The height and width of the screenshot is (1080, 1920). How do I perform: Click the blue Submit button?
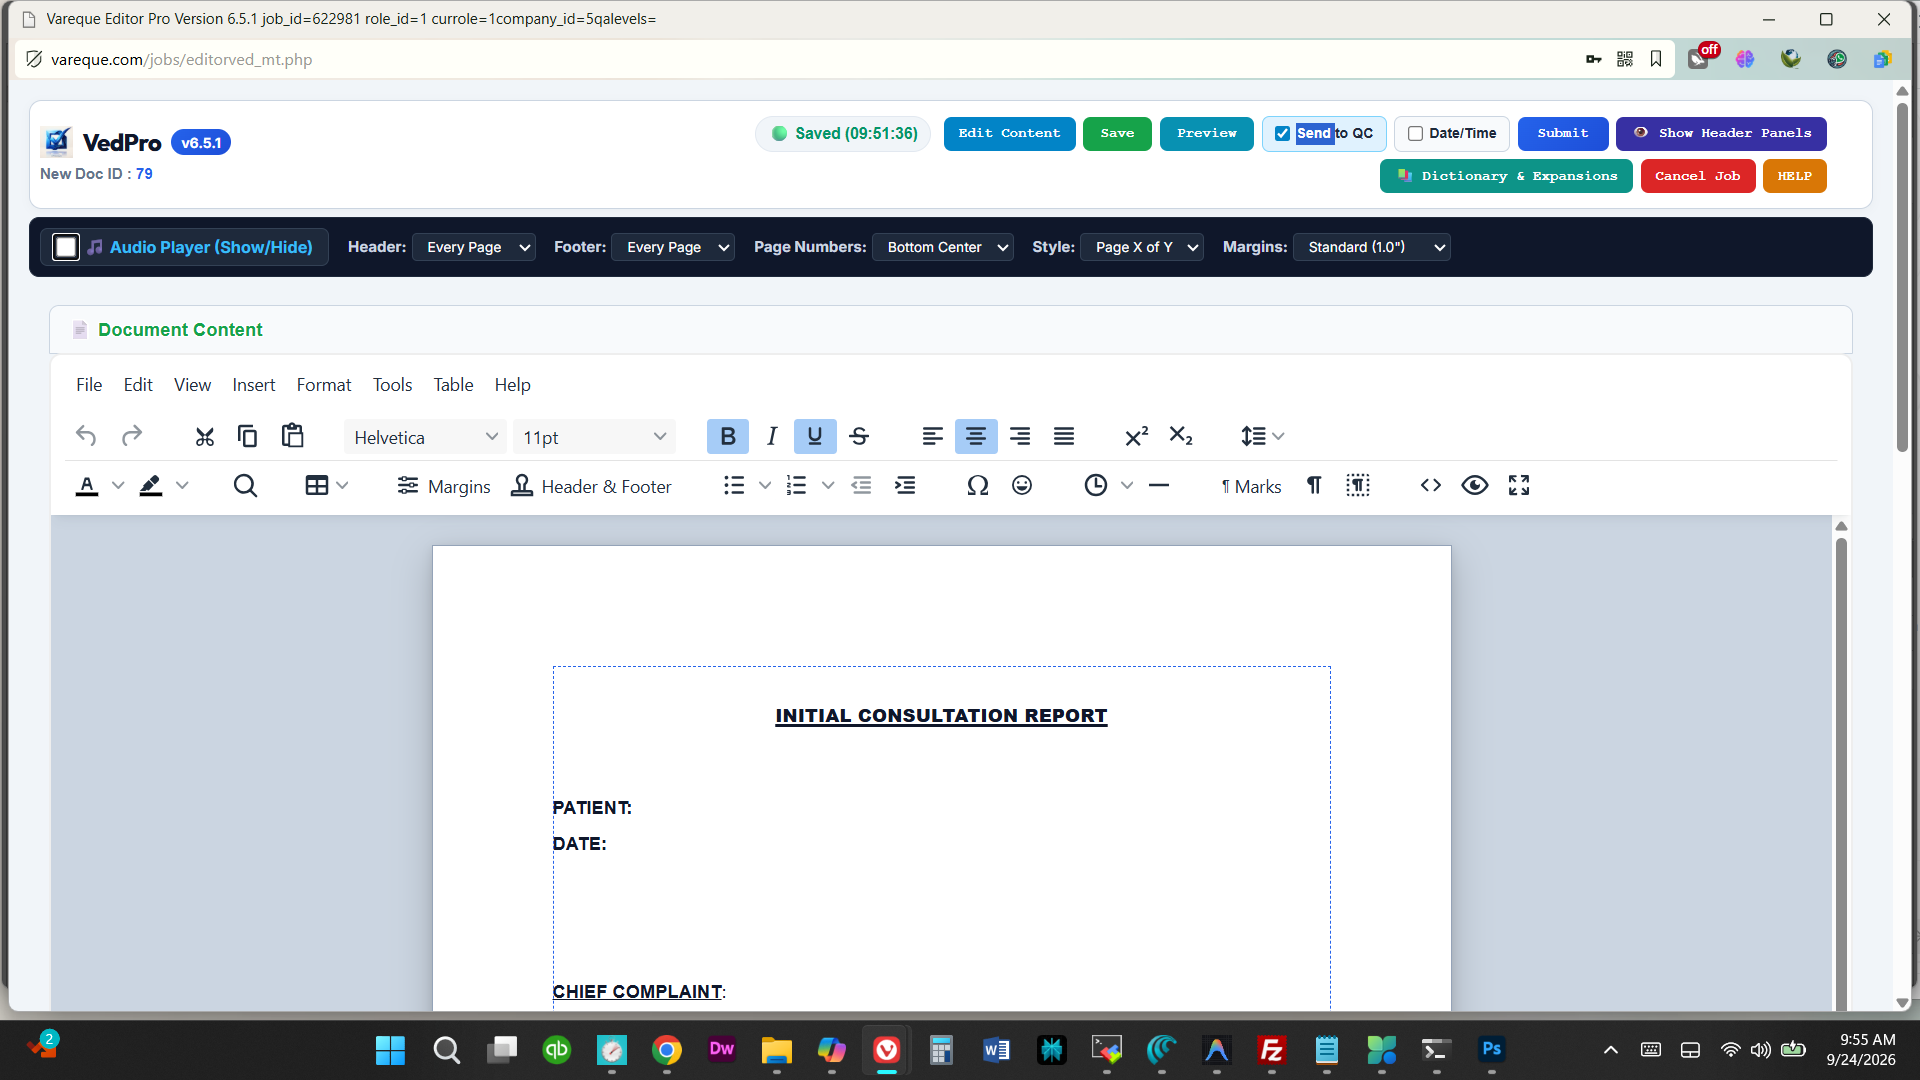[1563, 134]
